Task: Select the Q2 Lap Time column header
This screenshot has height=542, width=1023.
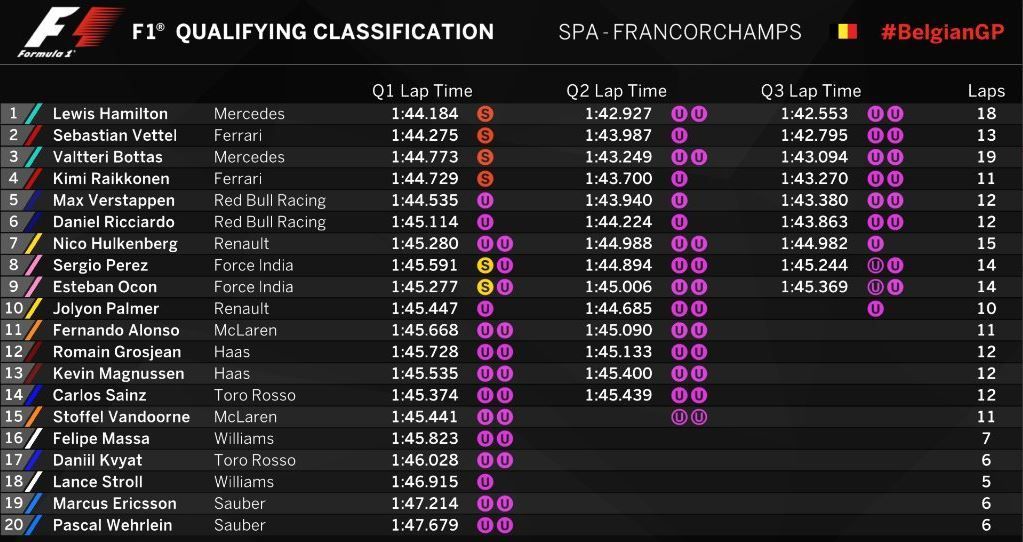Action: click(x=616, y=91)
